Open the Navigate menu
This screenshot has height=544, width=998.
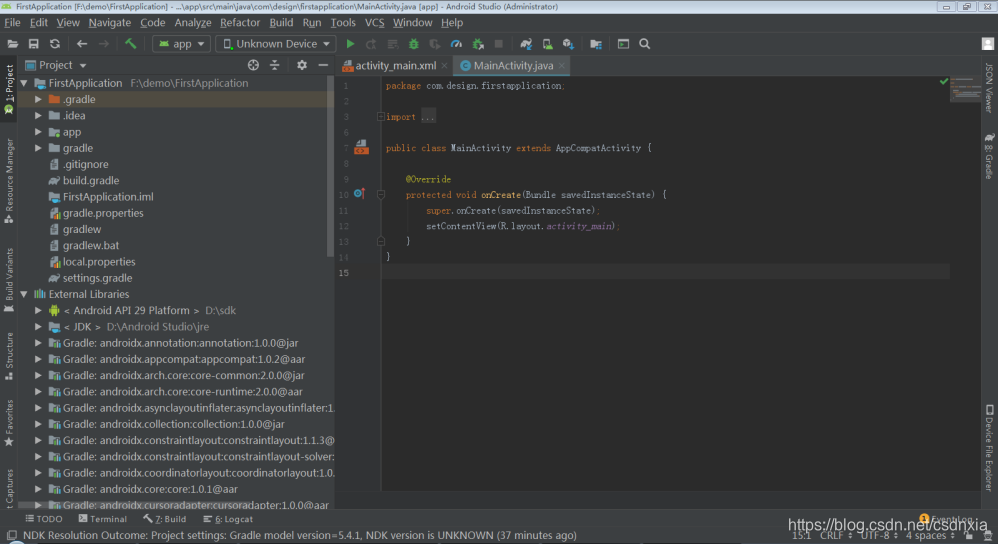[109, 22]
